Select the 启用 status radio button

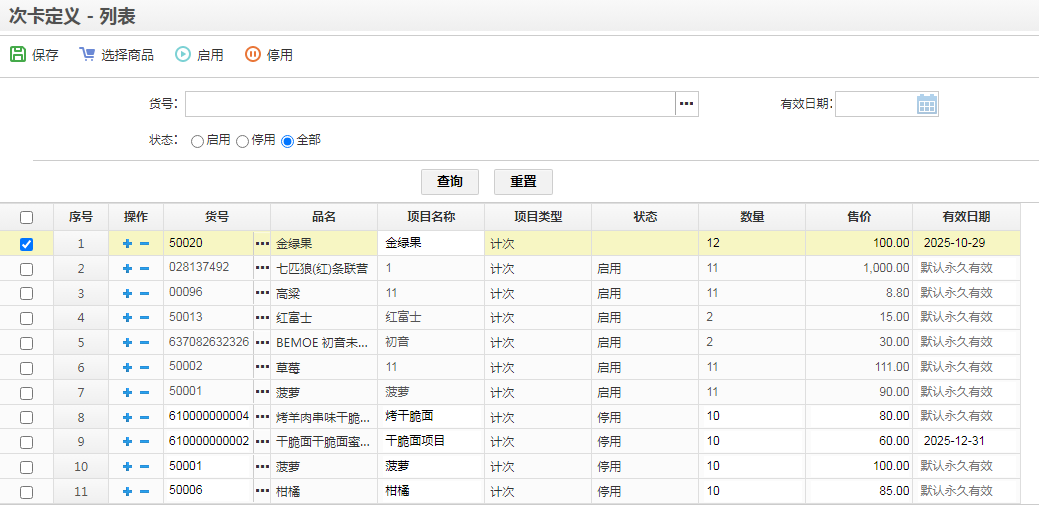tap(197, 142)
